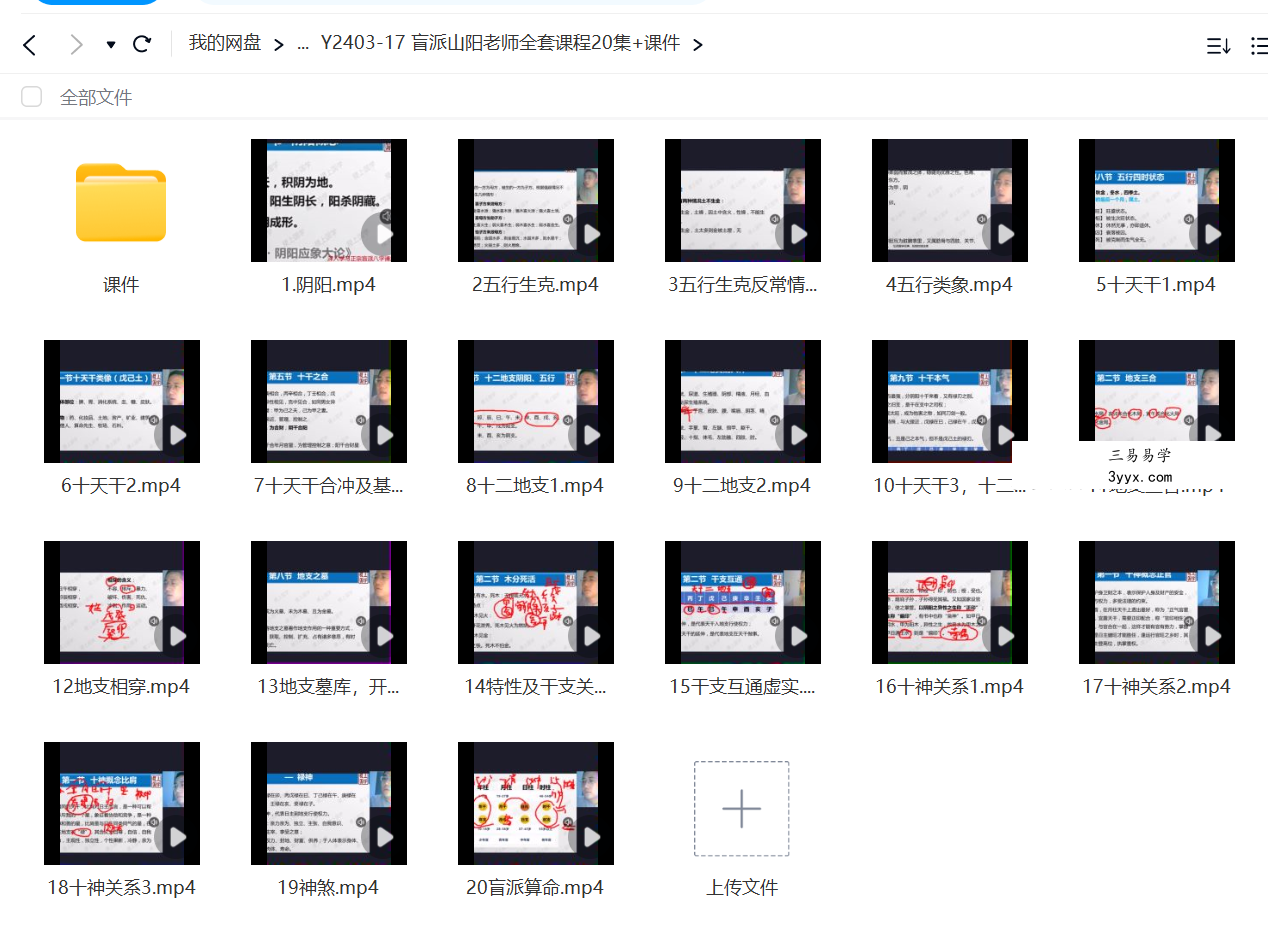Open the 课件 folder icon
The width and height of the screenshot is (1268, 930).
121,202
